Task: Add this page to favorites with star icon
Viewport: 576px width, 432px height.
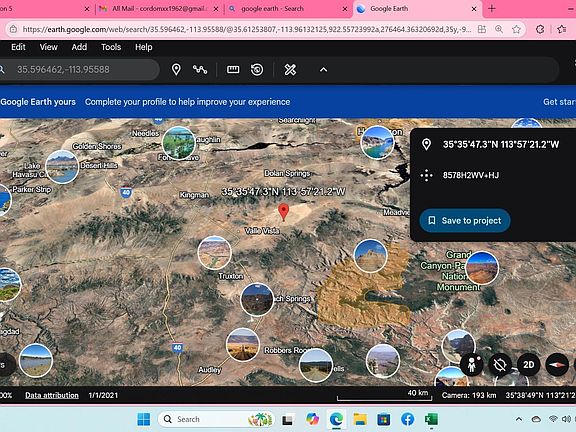Action: pos(516,29)
